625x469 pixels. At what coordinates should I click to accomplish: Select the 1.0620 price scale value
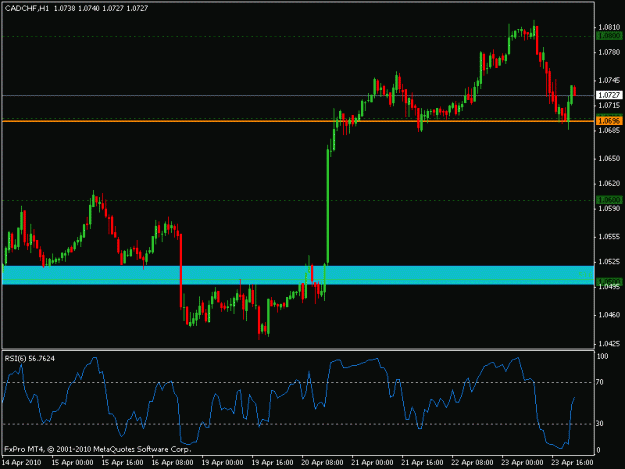(609, 183)
